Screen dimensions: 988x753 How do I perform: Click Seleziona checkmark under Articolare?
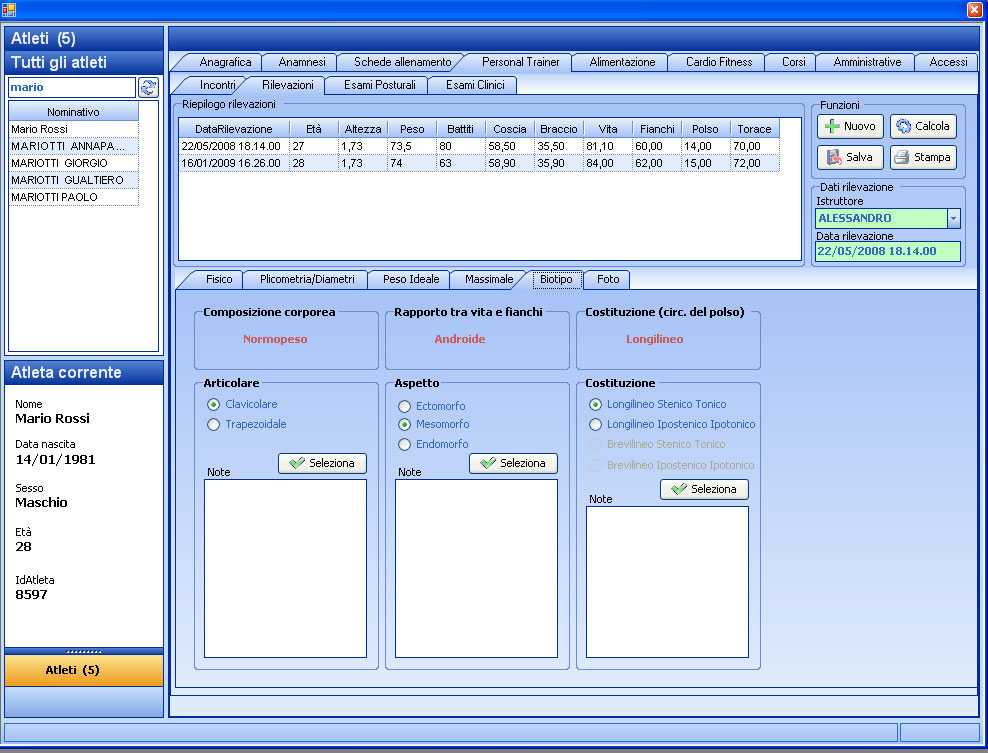pyautogui.click(x=322, y=463)
